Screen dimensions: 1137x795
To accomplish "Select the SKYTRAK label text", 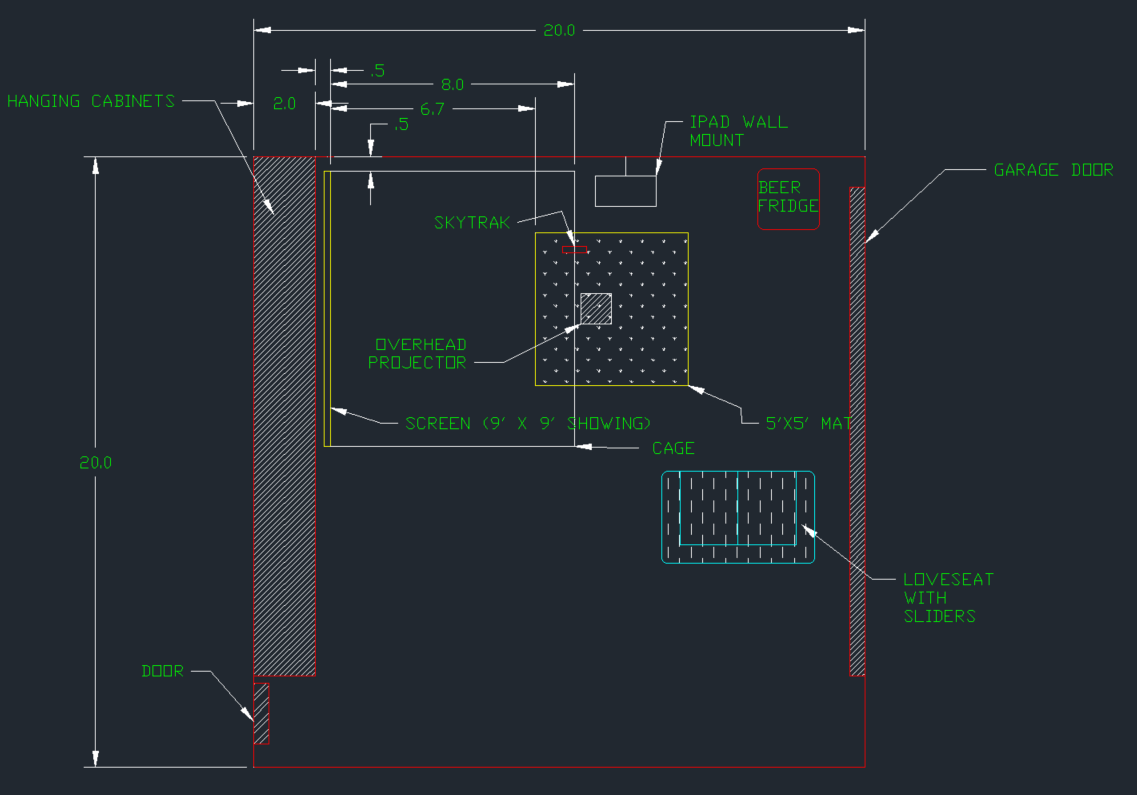I will click(x=472, y=223).
